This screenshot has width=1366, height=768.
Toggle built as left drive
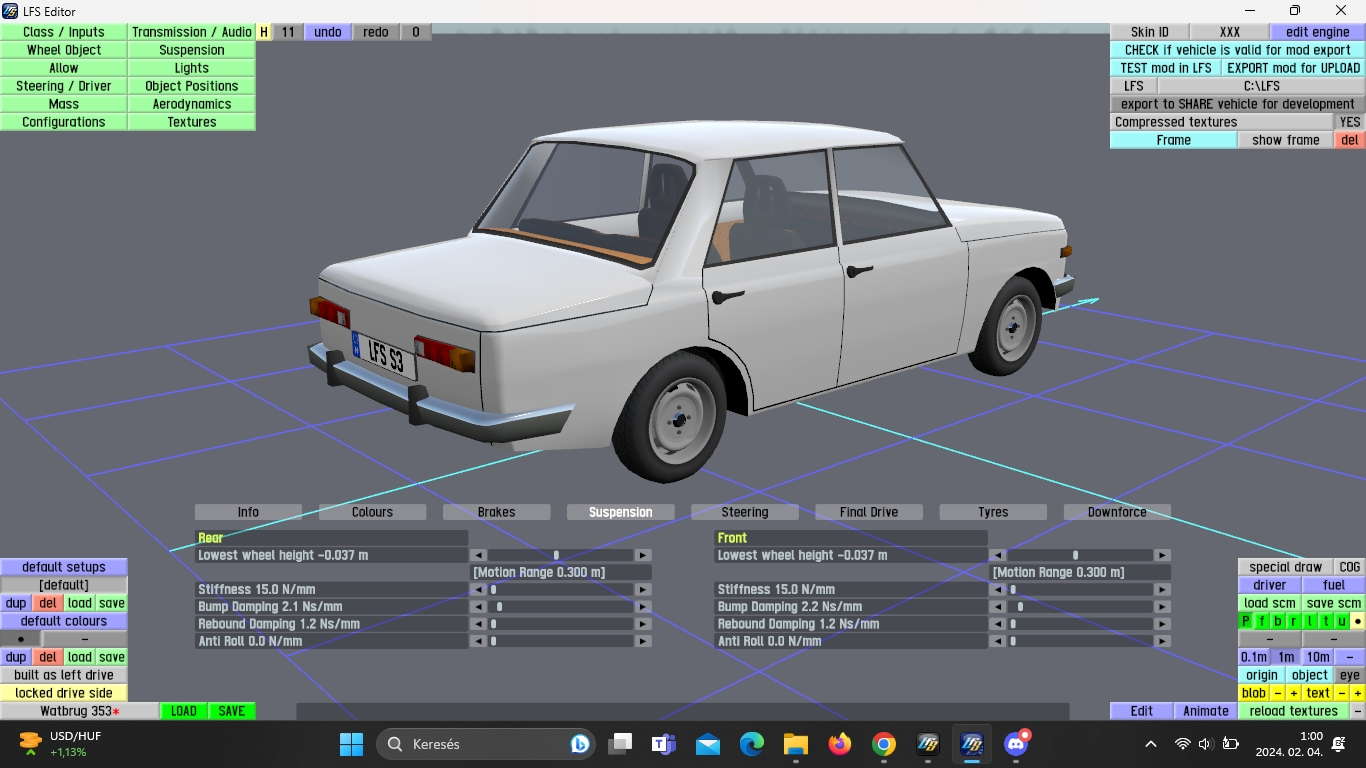[x=64, y=675]
